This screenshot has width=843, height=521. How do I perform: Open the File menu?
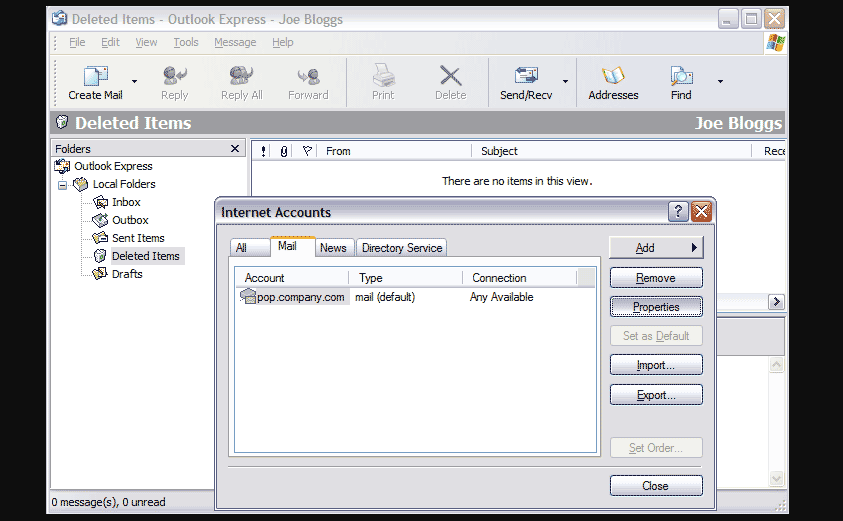click(x=77, y=42)
